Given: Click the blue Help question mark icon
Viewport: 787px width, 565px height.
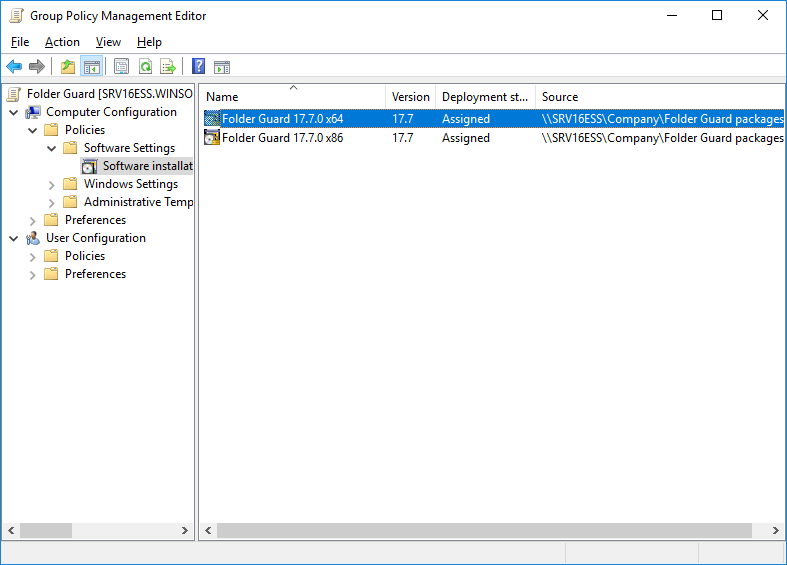Looking at the screenshot, I should (x=199, y=66).
